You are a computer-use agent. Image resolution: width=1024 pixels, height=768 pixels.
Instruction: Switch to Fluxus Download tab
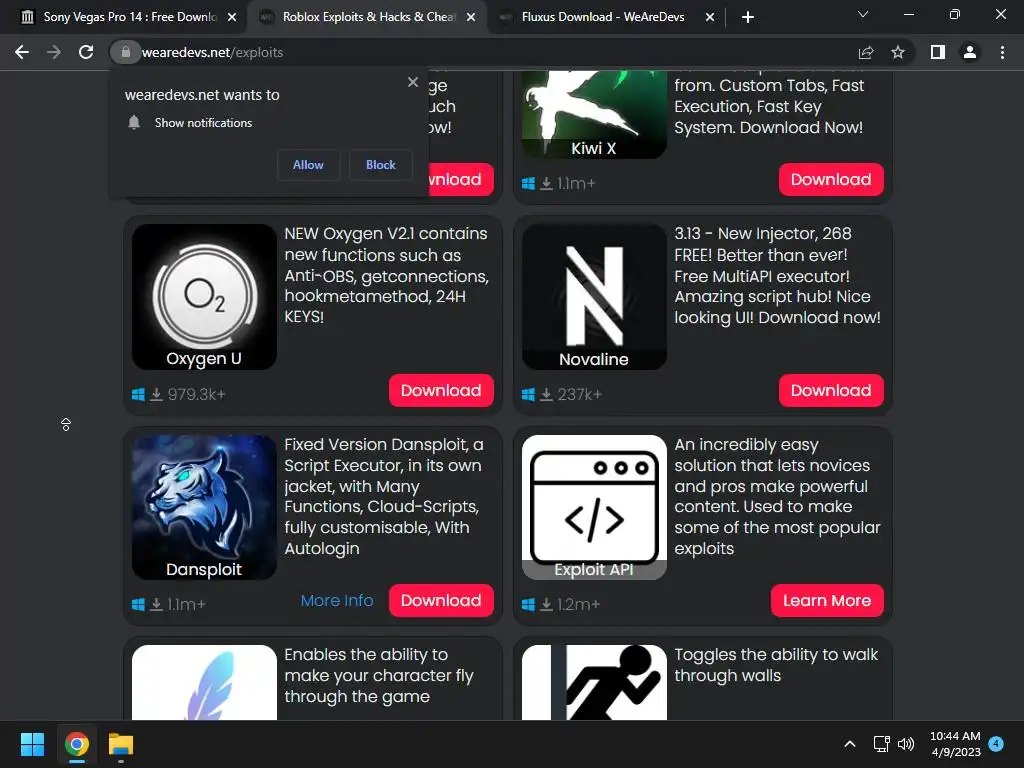tap(606, 17)
